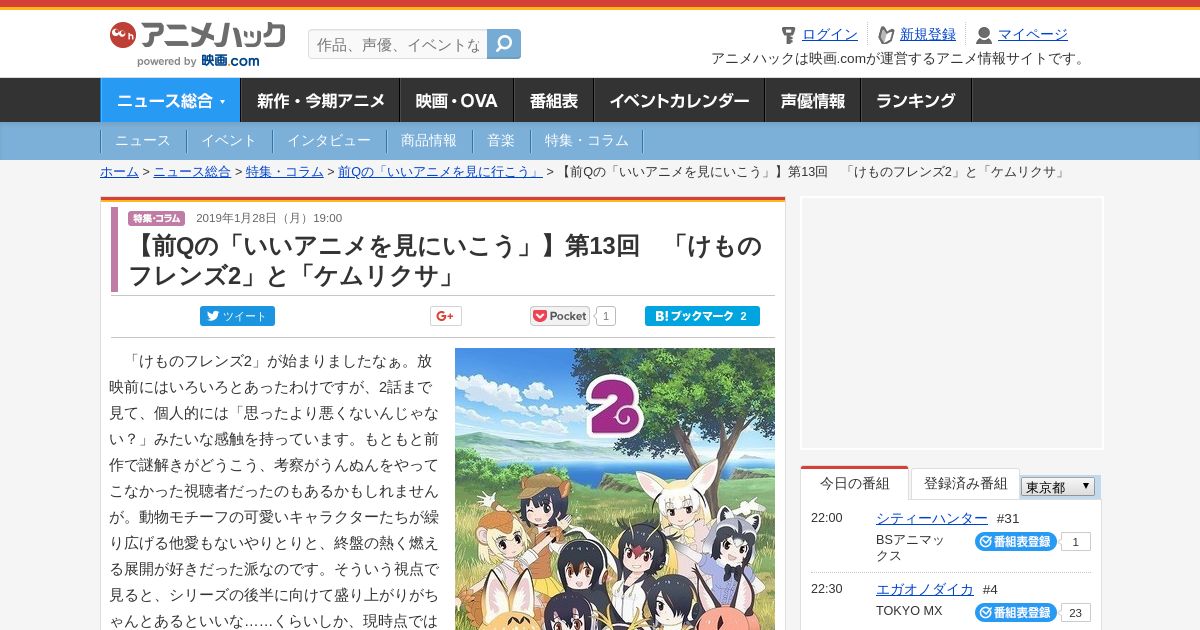Open the エガオノダイカ program link

(925, 589)
